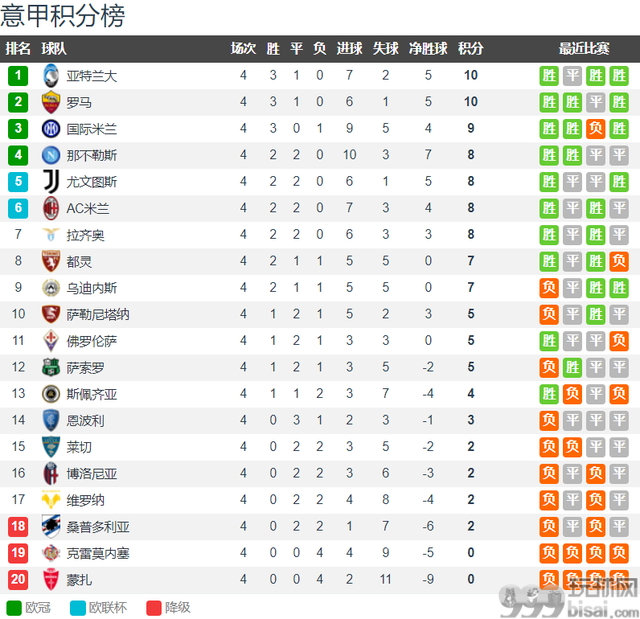640x619 pixels.
Task: Click the red rank 18 badge
Action: click(18, 526)
